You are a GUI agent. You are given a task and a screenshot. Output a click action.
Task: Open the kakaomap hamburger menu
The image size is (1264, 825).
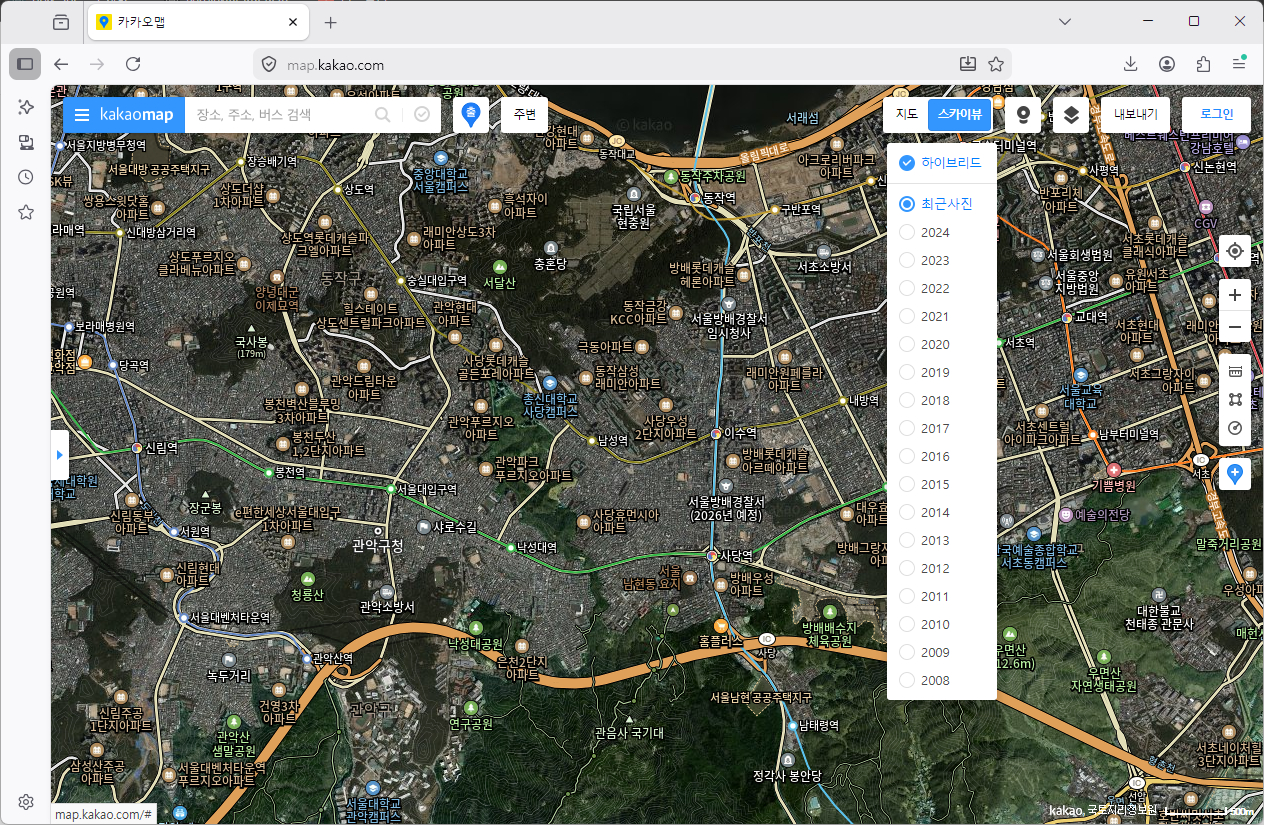(82, 115)
